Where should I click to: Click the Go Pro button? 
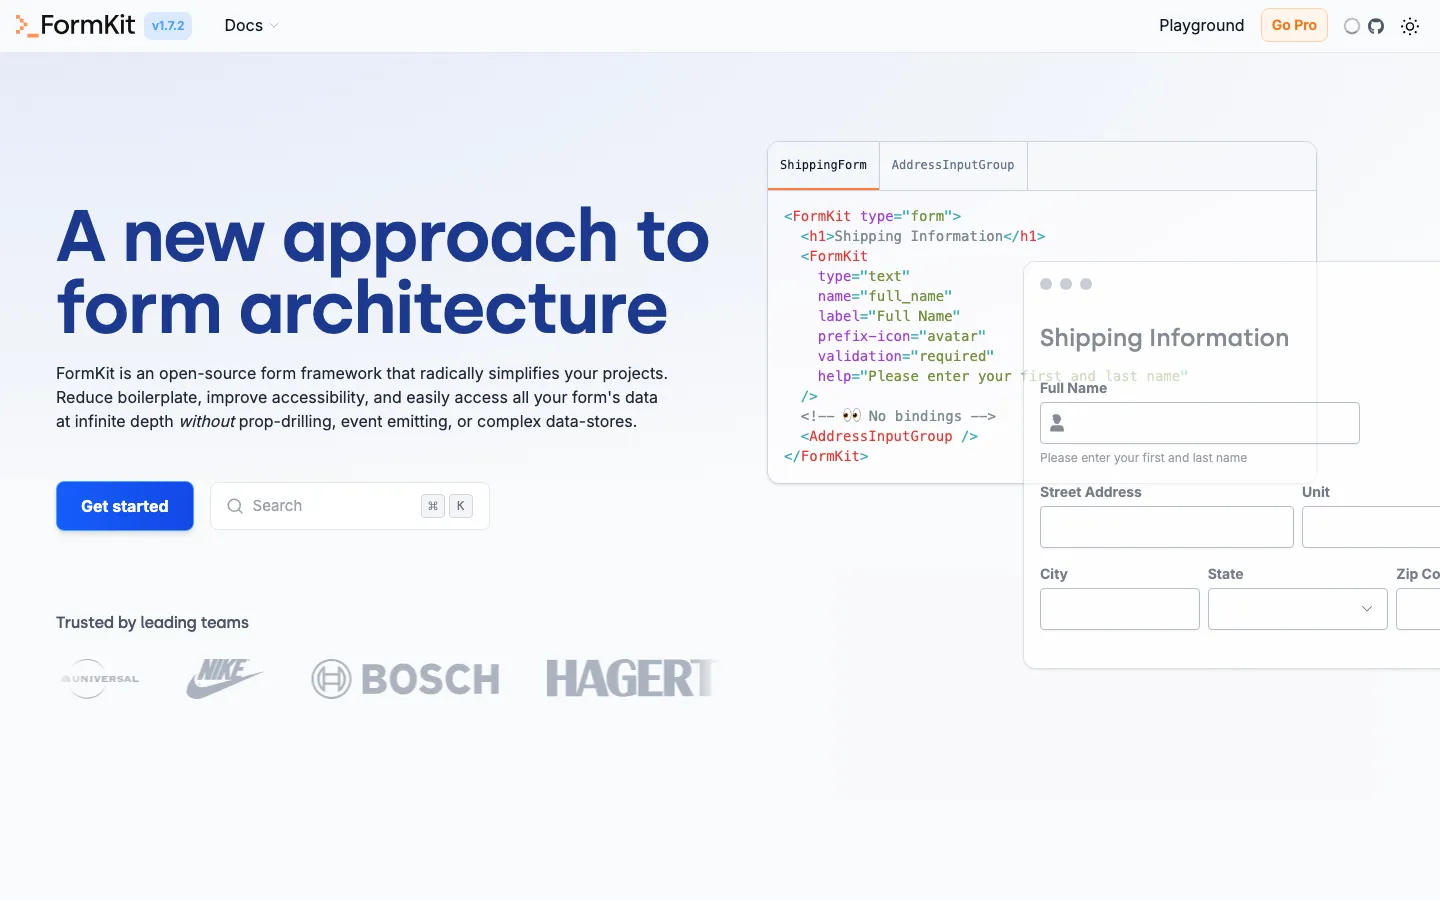click(1294, 25)
